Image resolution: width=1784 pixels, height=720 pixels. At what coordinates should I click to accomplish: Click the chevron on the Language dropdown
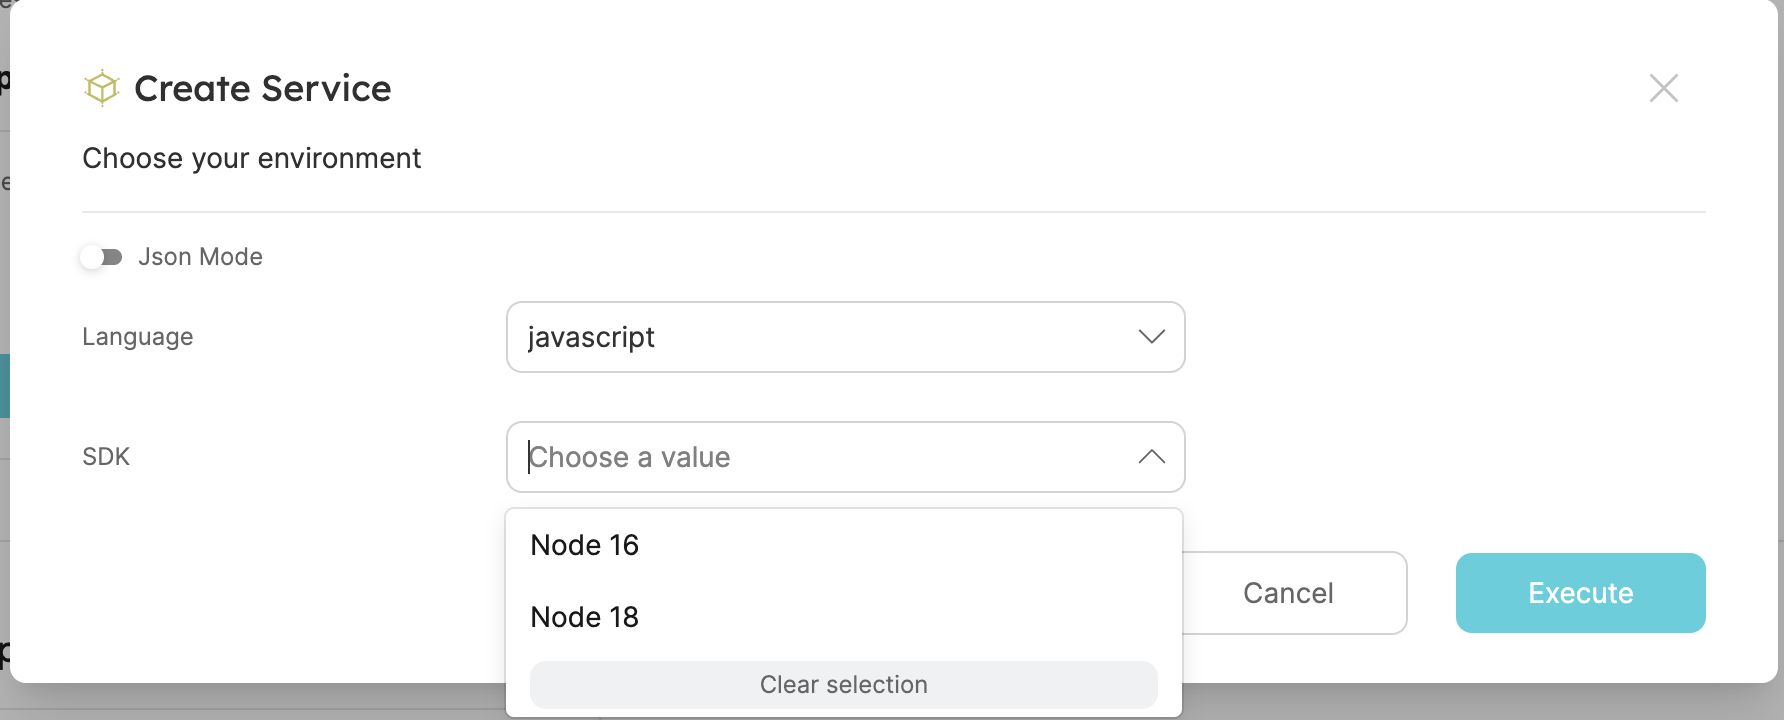click(x=1151, y=337)
